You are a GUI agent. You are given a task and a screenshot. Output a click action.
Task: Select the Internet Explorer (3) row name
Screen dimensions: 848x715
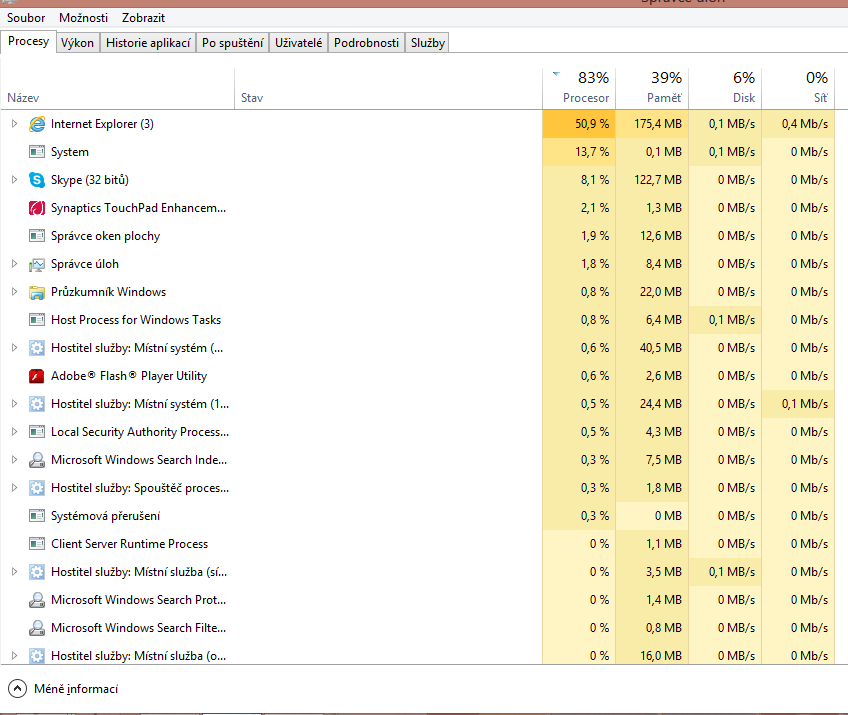[102, 124]
